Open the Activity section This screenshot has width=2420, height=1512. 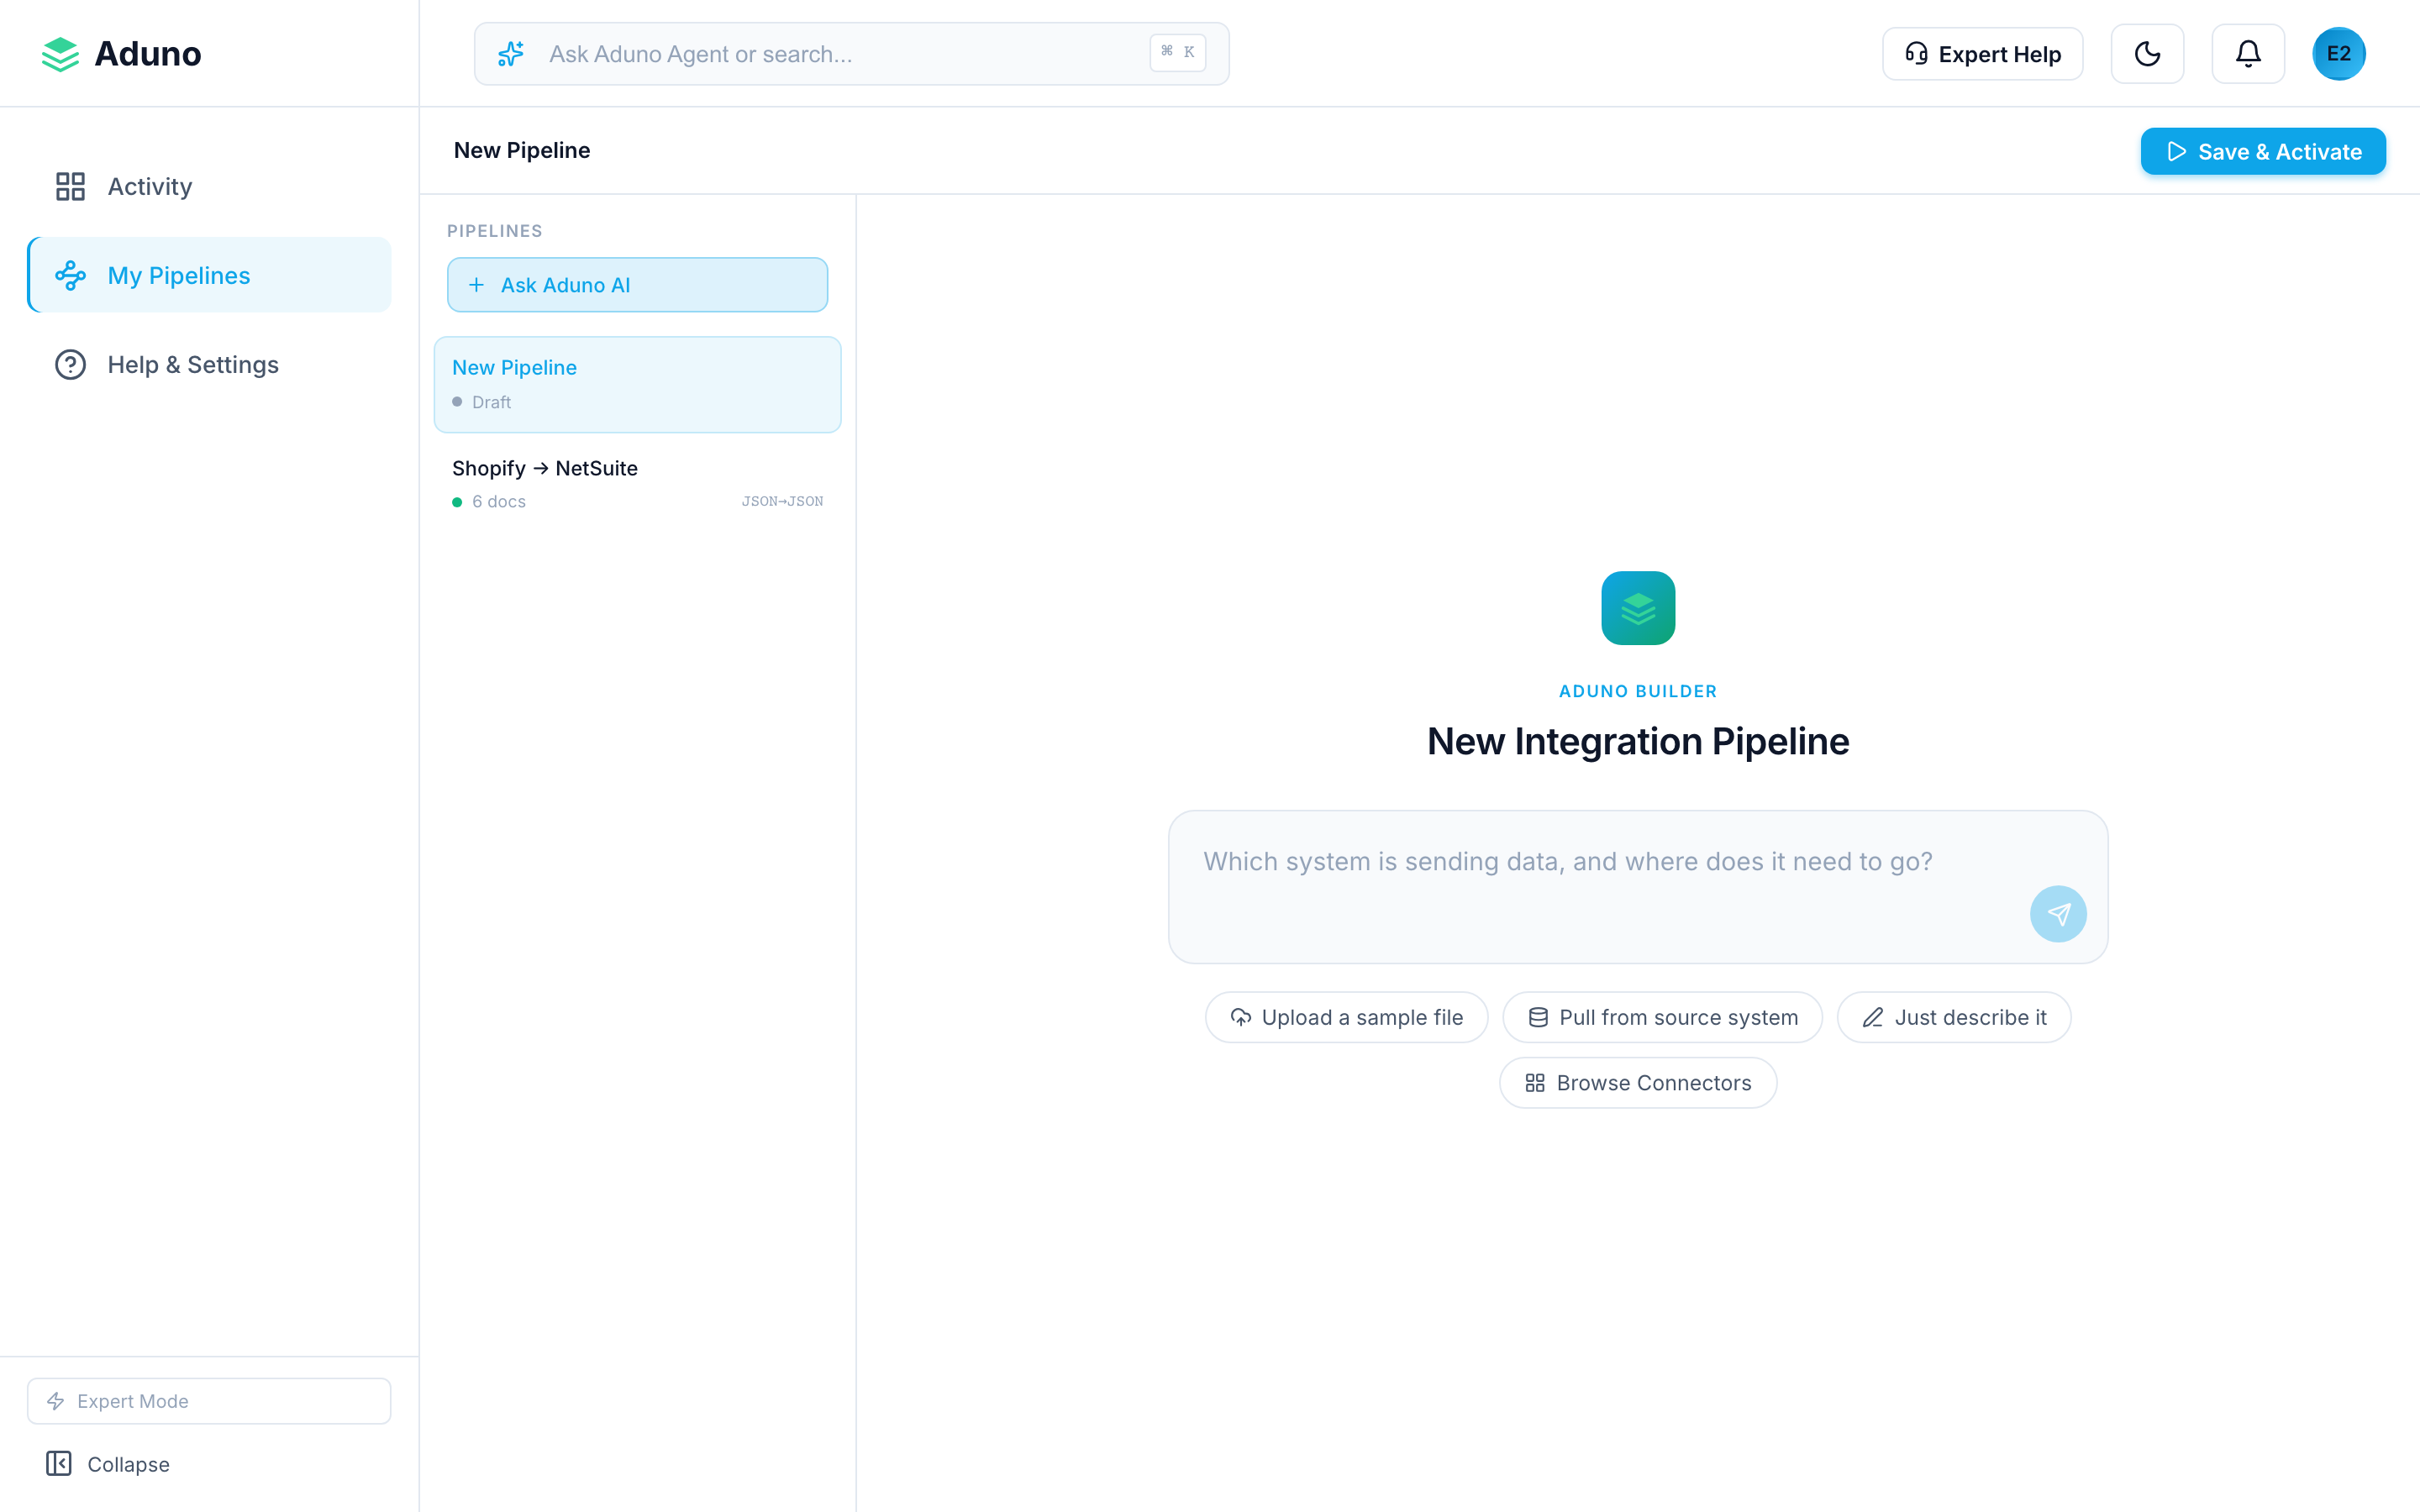[x=150, y=187]
